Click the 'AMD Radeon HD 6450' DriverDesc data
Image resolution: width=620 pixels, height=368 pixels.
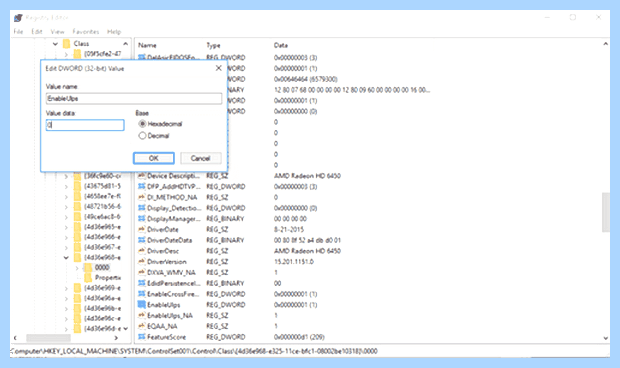(307, 251)
